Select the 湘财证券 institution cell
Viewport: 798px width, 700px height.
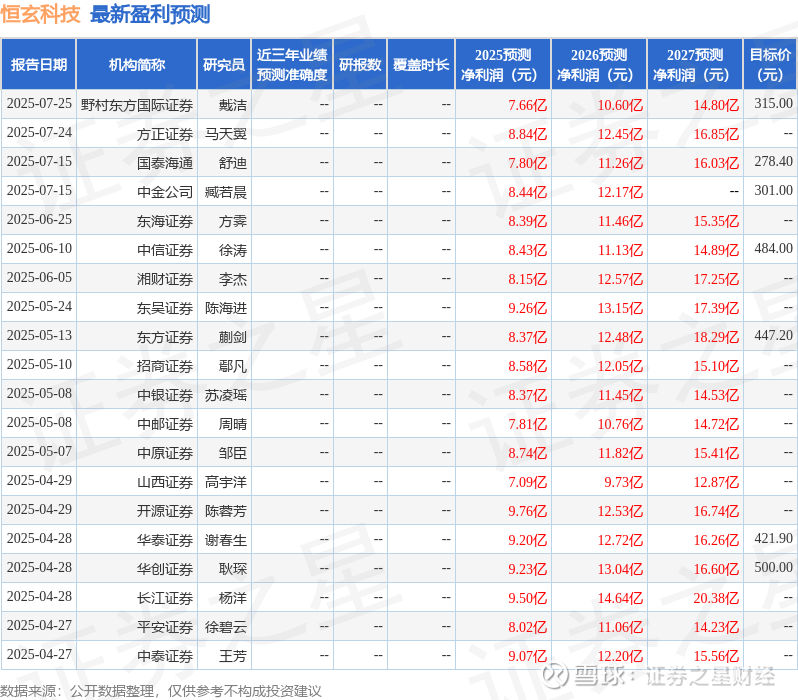pos(136,279)
